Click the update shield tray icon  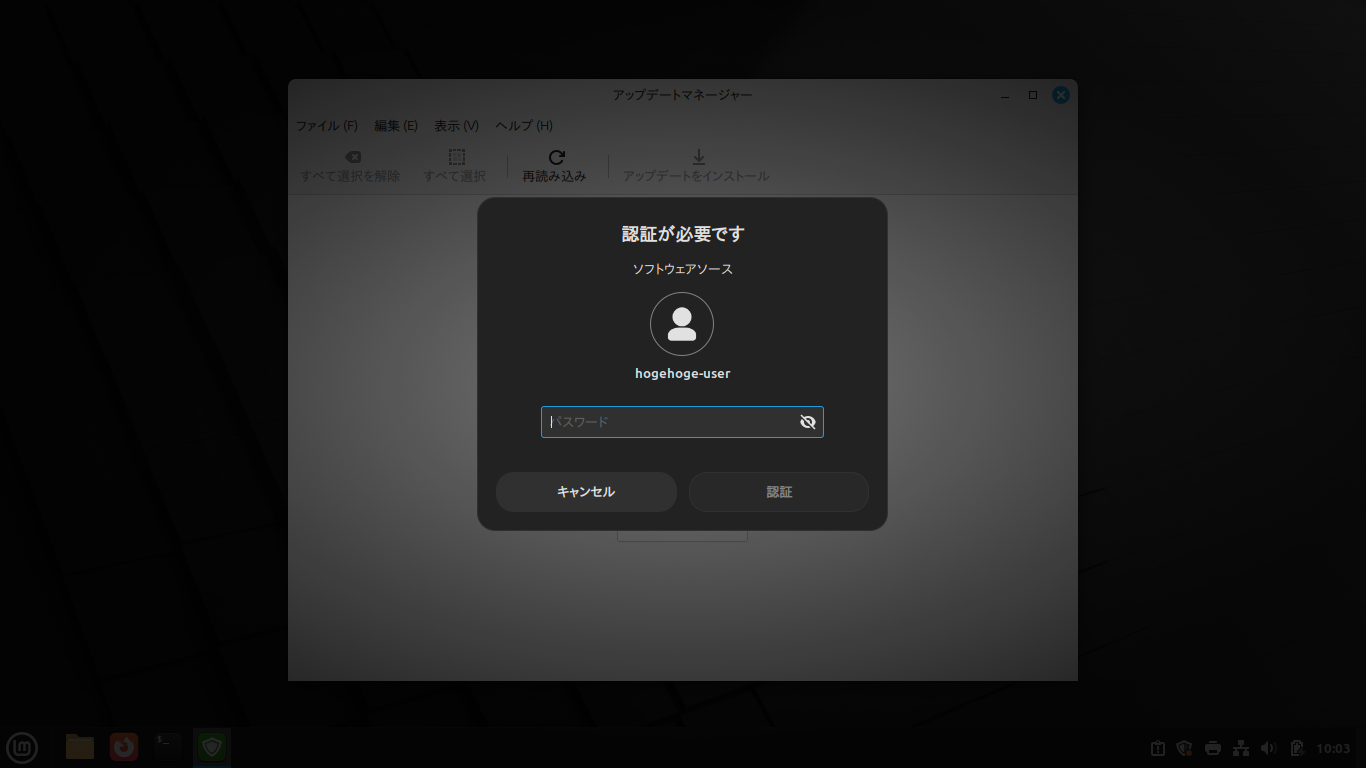tap(1185, 748)
